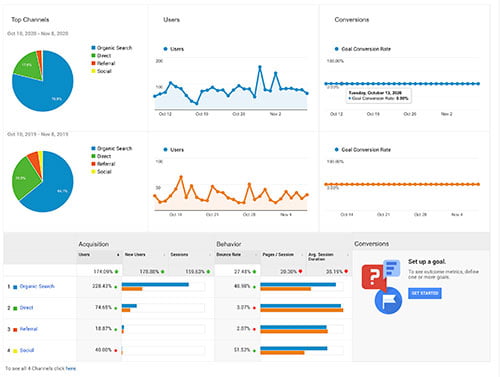Click the yellow Social legend square in 2019 chart

93,171
